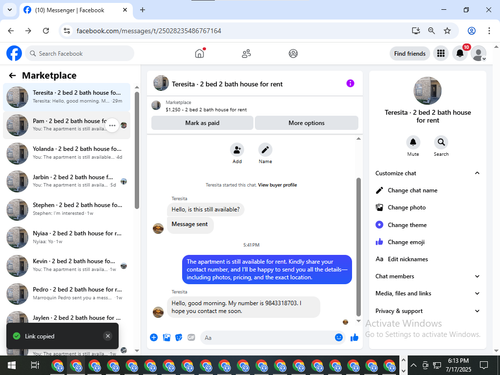Click the Search Facebook field
This screenshot has height=375, width=500.
tap(80, 53)
